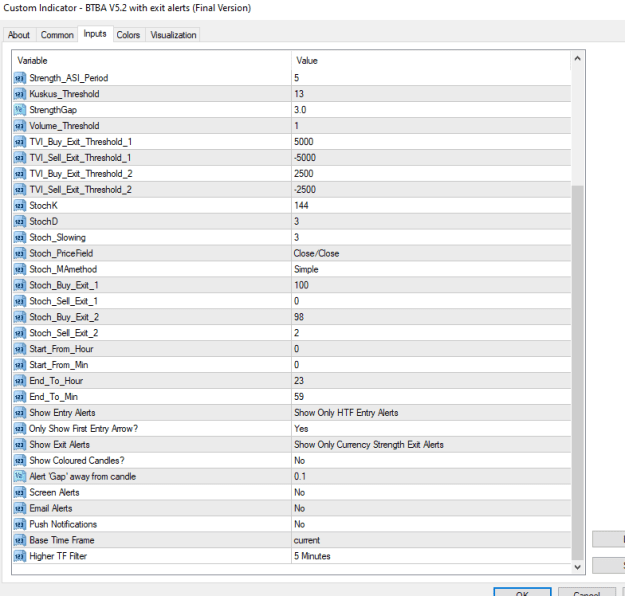This screenshot has width=625, height=596.
Task: Click the Cancel button
Action: point(587,592)
